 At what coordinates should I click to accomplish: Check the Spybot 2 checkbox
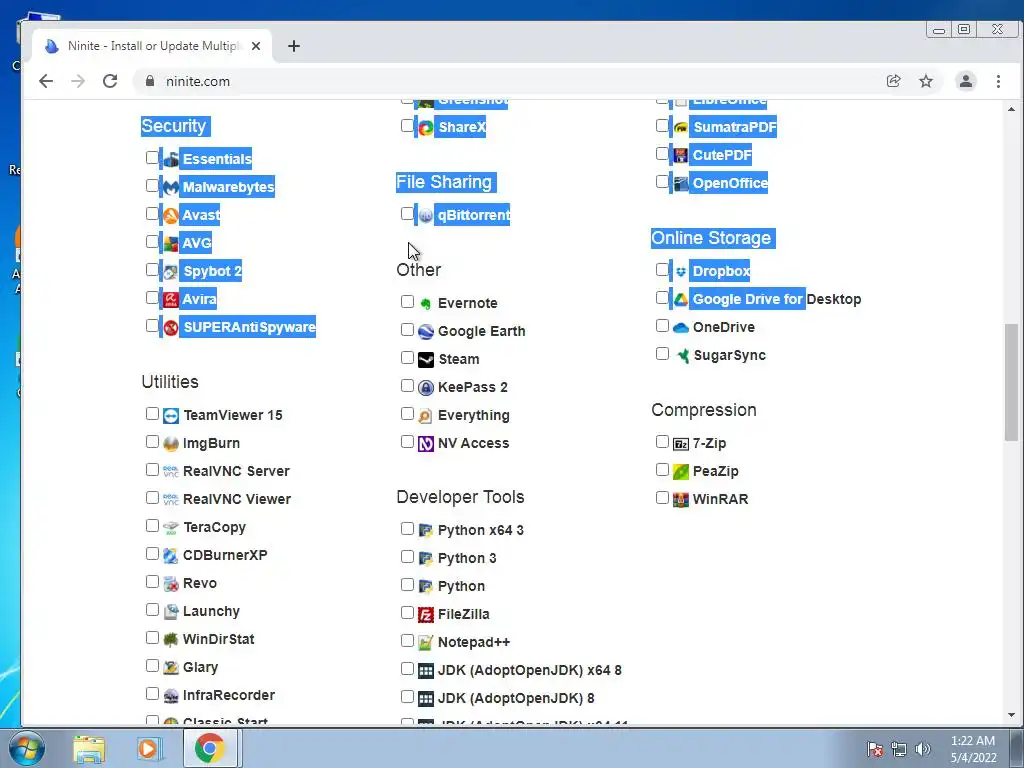[152, 270]
